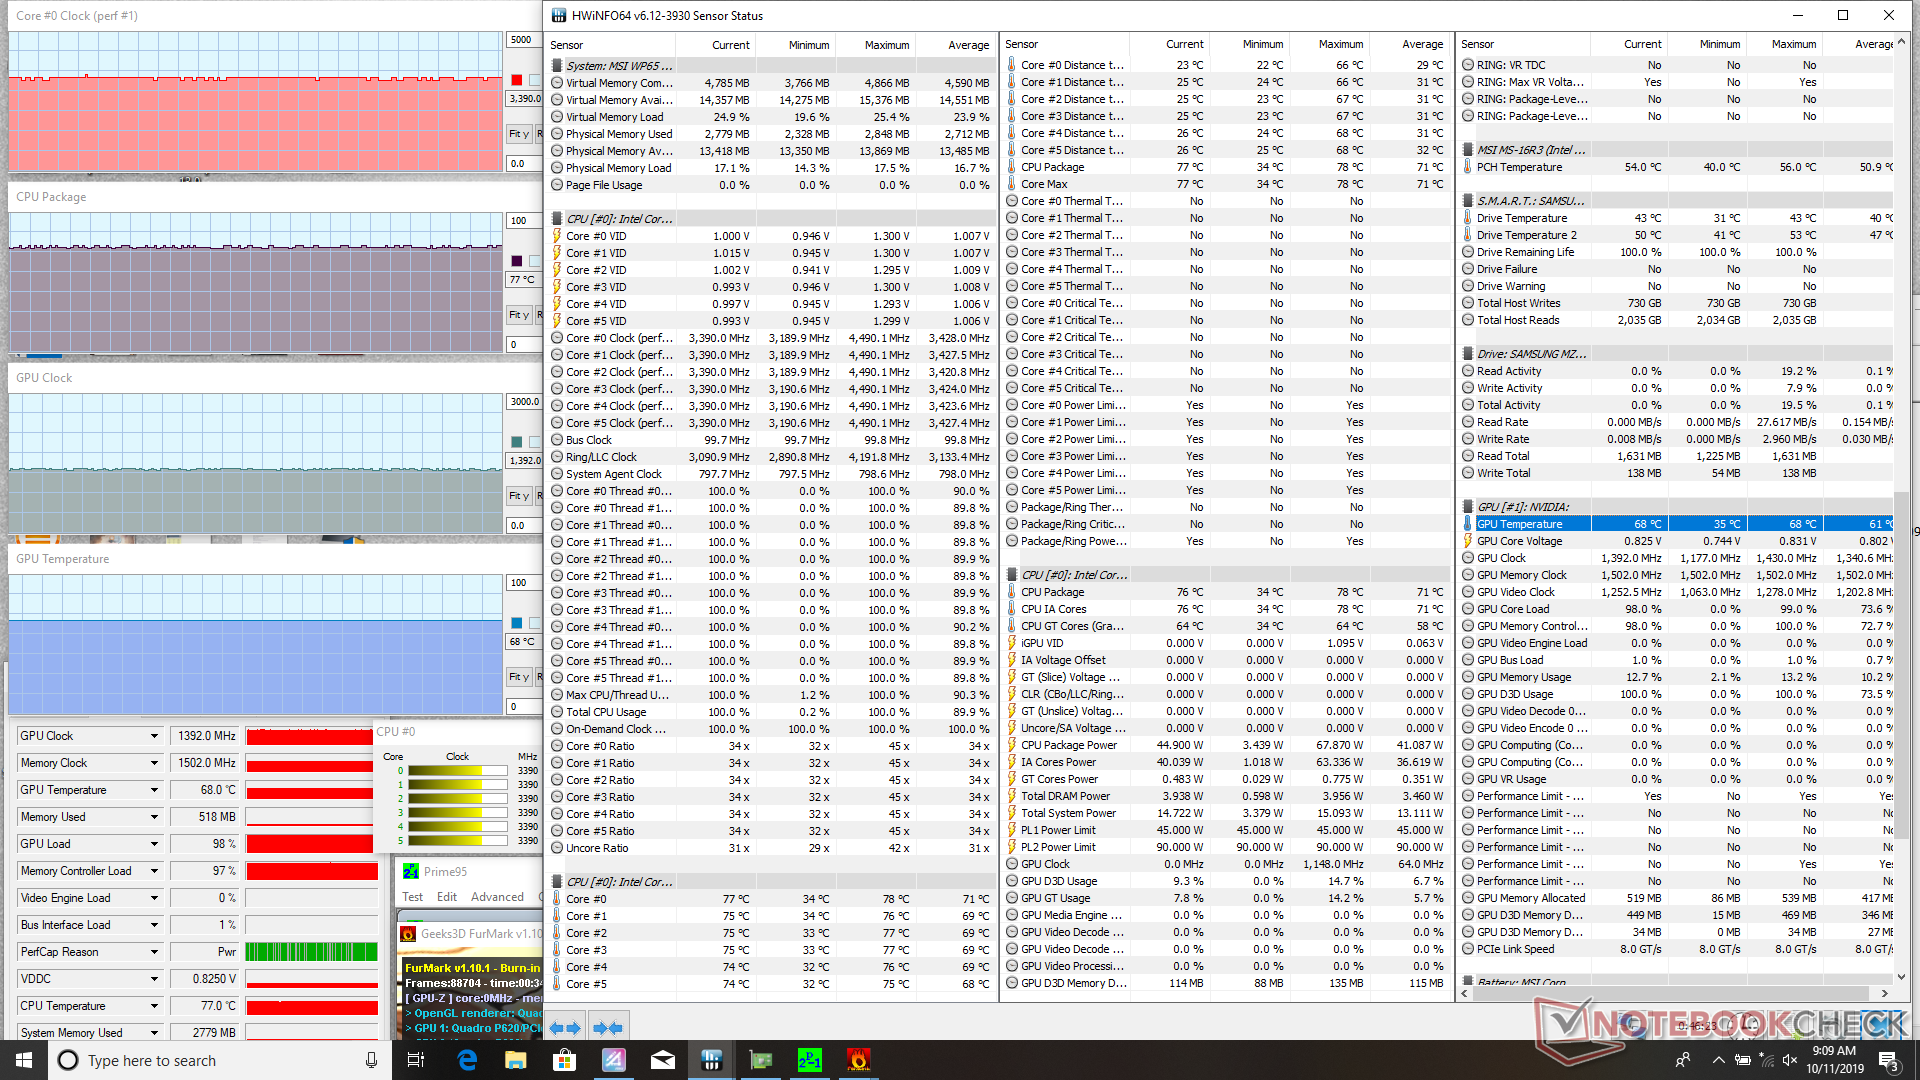Open the Memory Controller Load dropdown

coord(154,871)
